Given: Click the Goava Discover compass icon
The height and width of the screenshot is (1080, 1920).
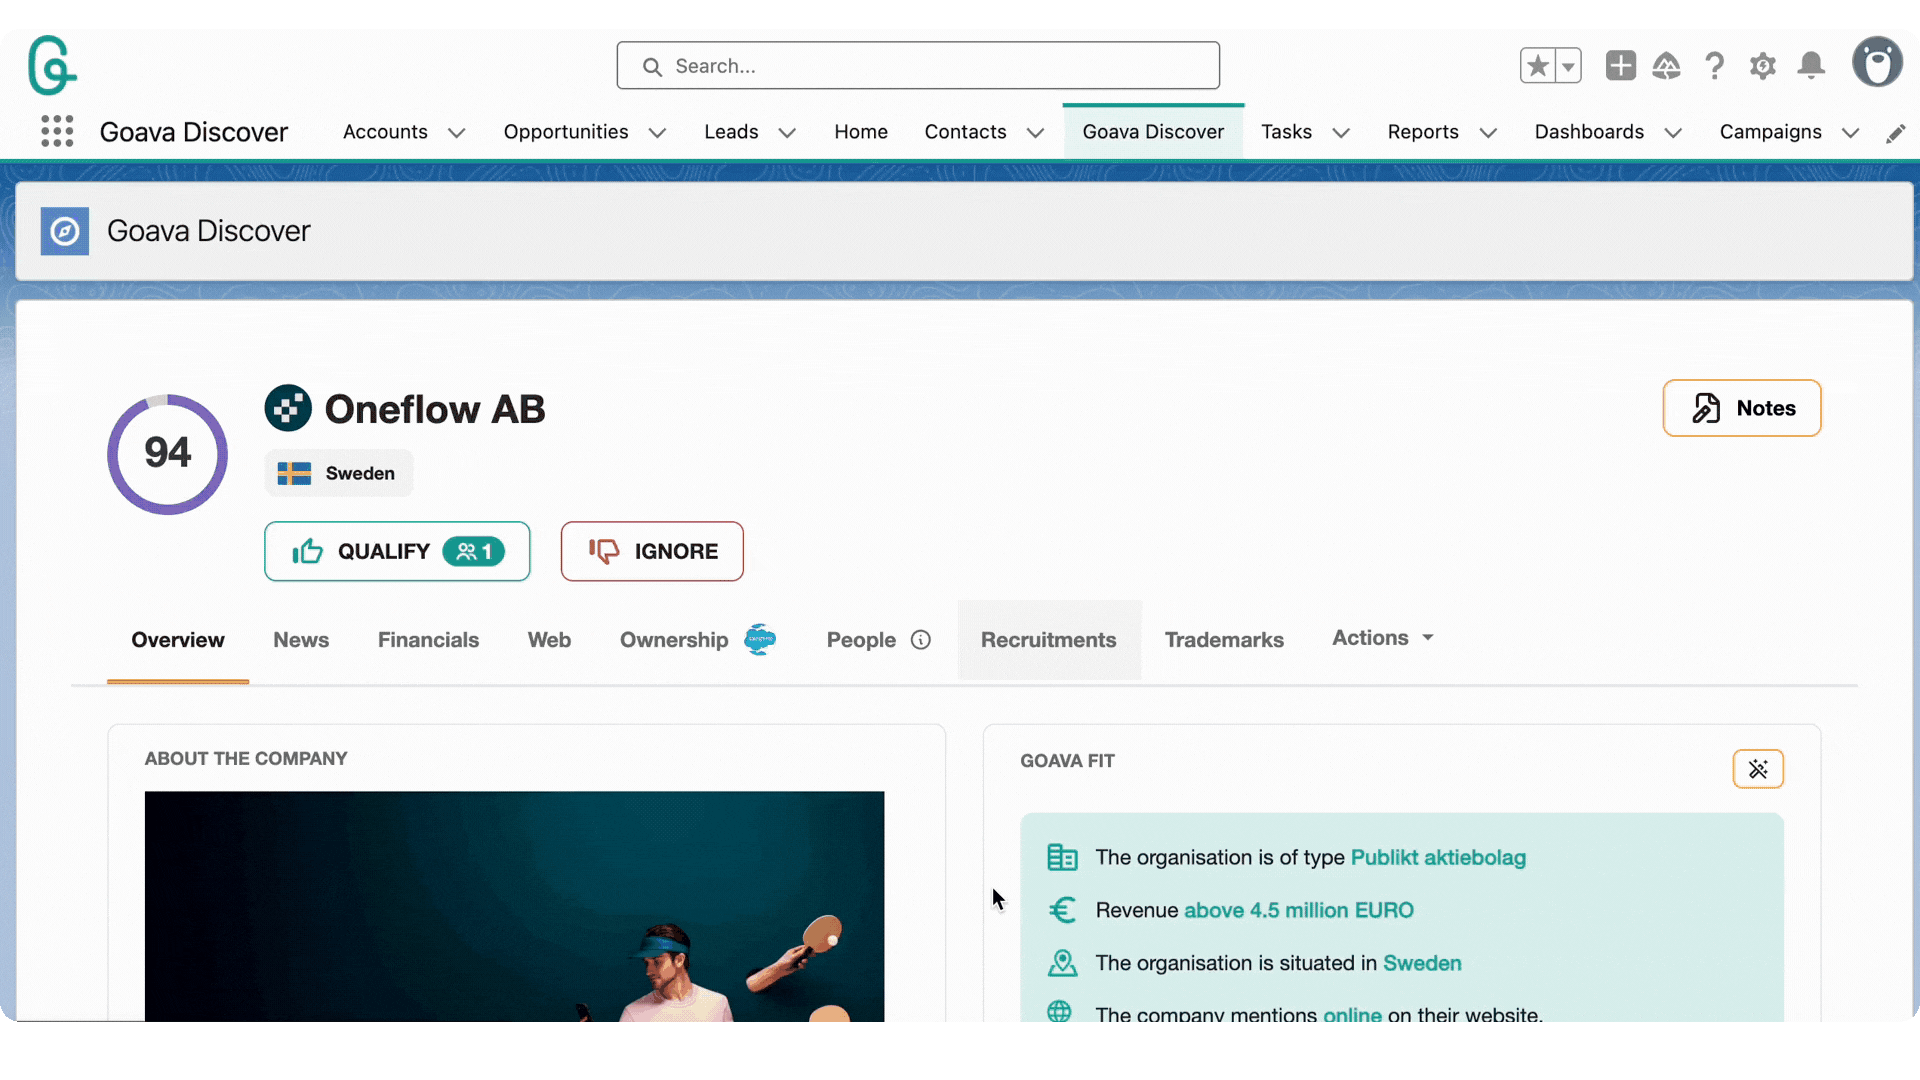Looking at the screenshot, I should pos(65,231).
